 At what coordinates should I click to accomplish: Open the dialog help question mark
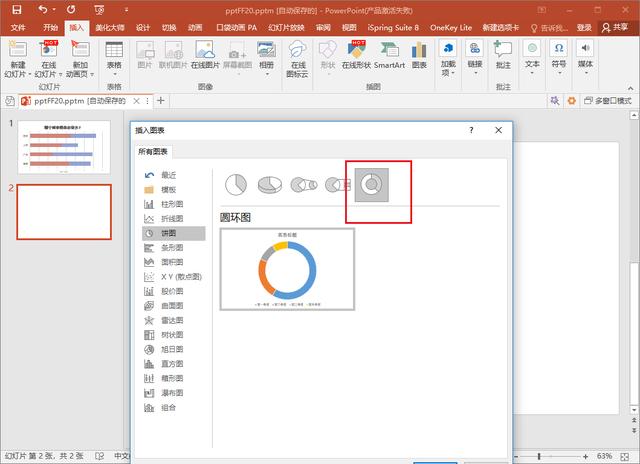click(471, 131)
